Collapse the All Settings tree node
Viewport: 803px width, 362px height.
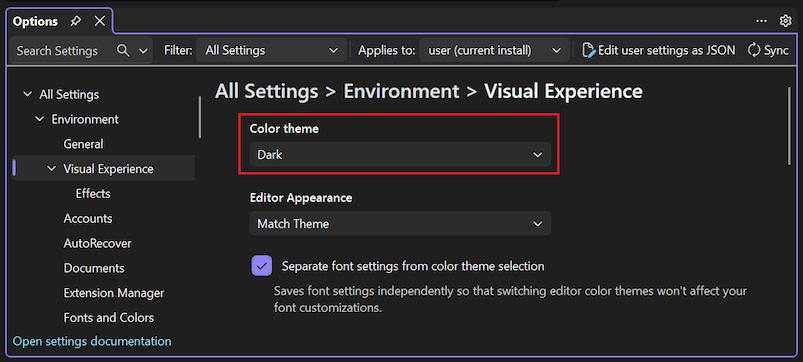[27, 95]
